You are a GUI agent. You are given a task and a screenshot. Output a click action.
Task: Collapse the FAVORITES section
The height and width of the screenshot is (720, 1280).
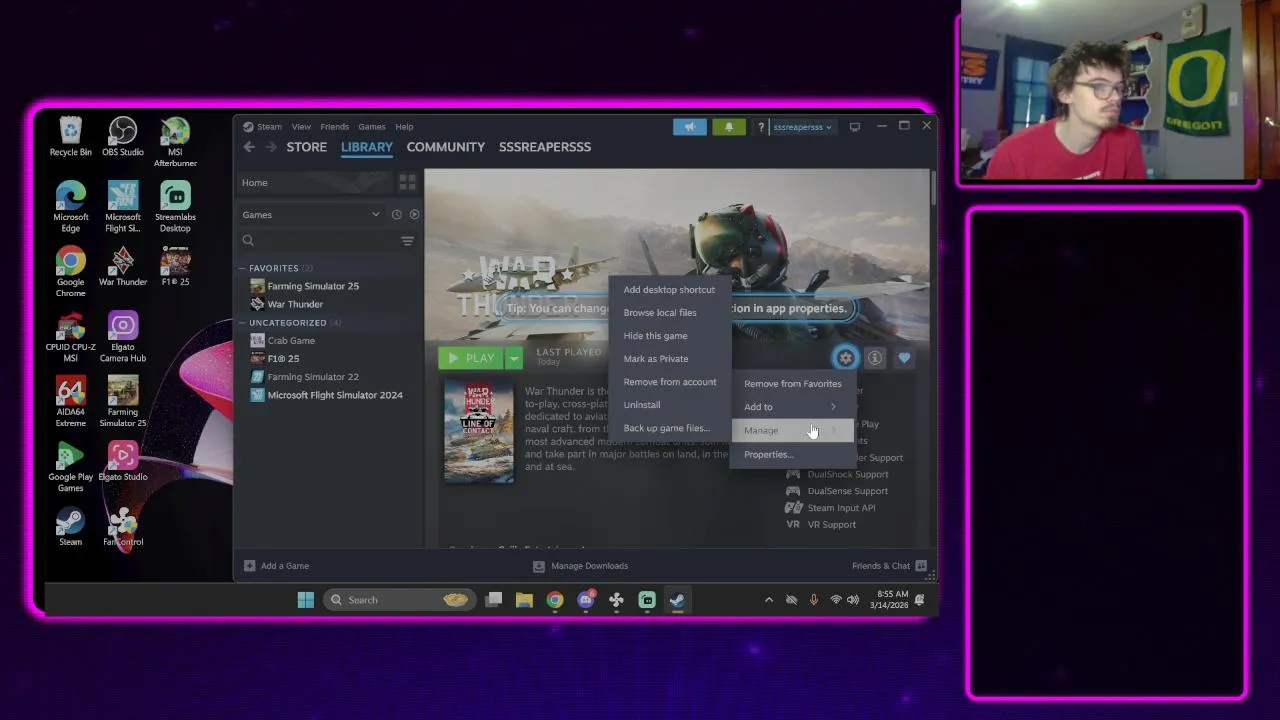242,268
